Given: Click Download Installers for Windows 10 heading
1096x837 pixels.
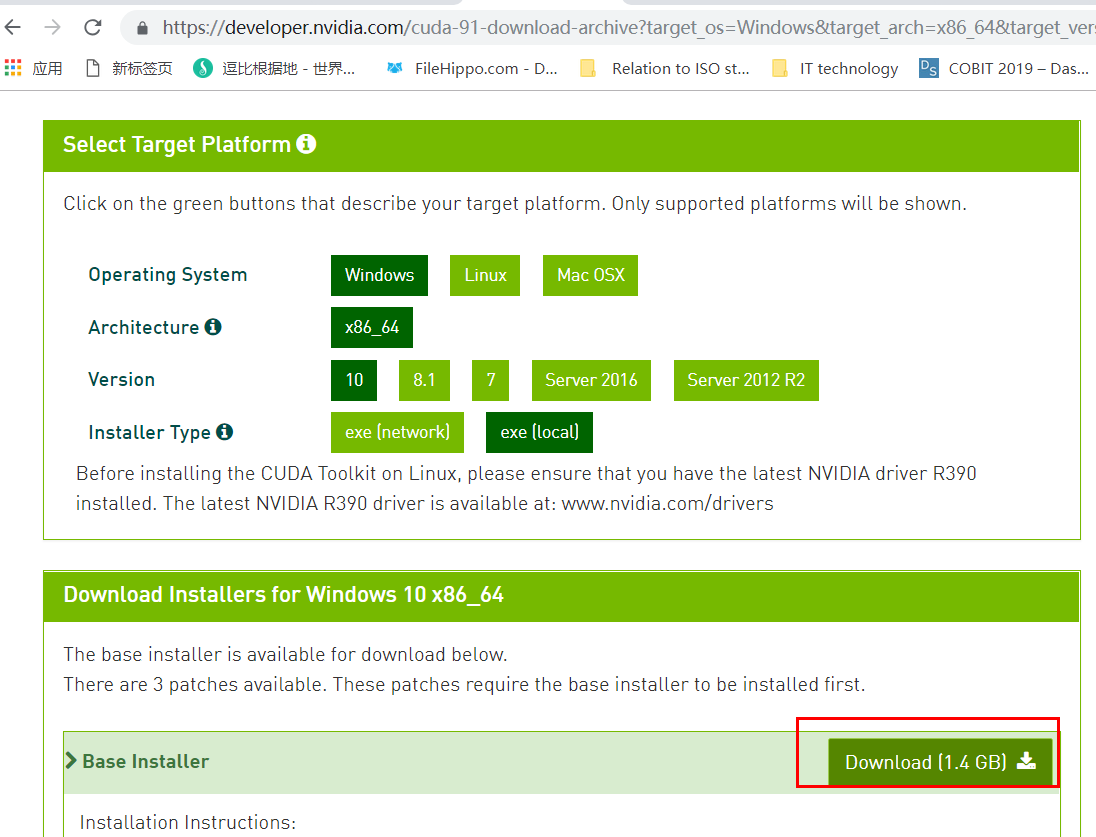Looking at the screenshot, I should pos(284,594).
